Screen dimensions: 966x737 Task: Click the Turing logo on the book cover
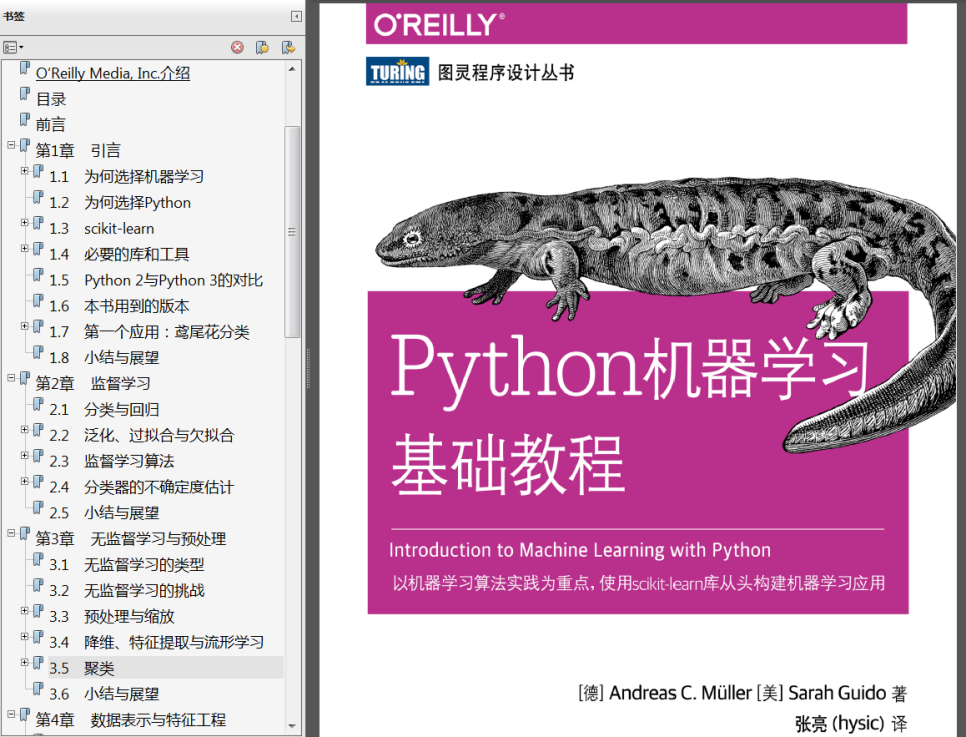click(397, 71)
